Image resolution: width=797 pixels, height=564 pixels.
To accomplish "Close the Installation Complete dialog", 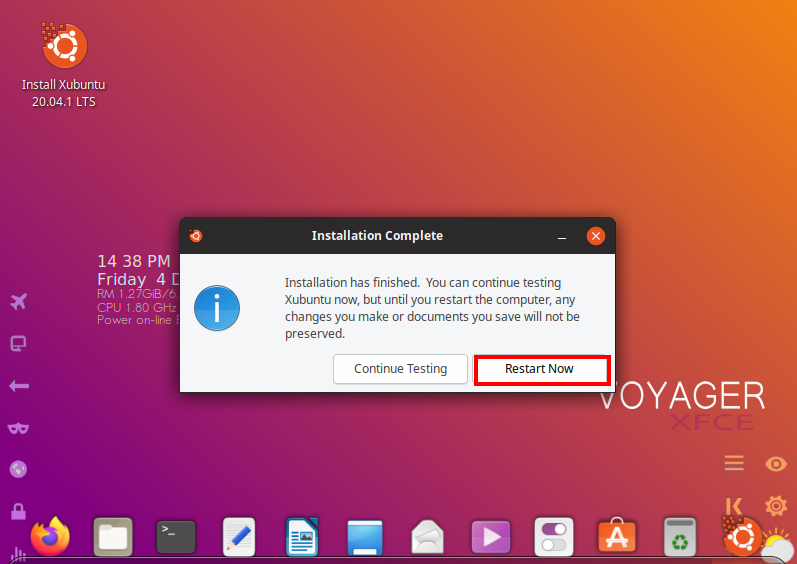I will [596, 236].
